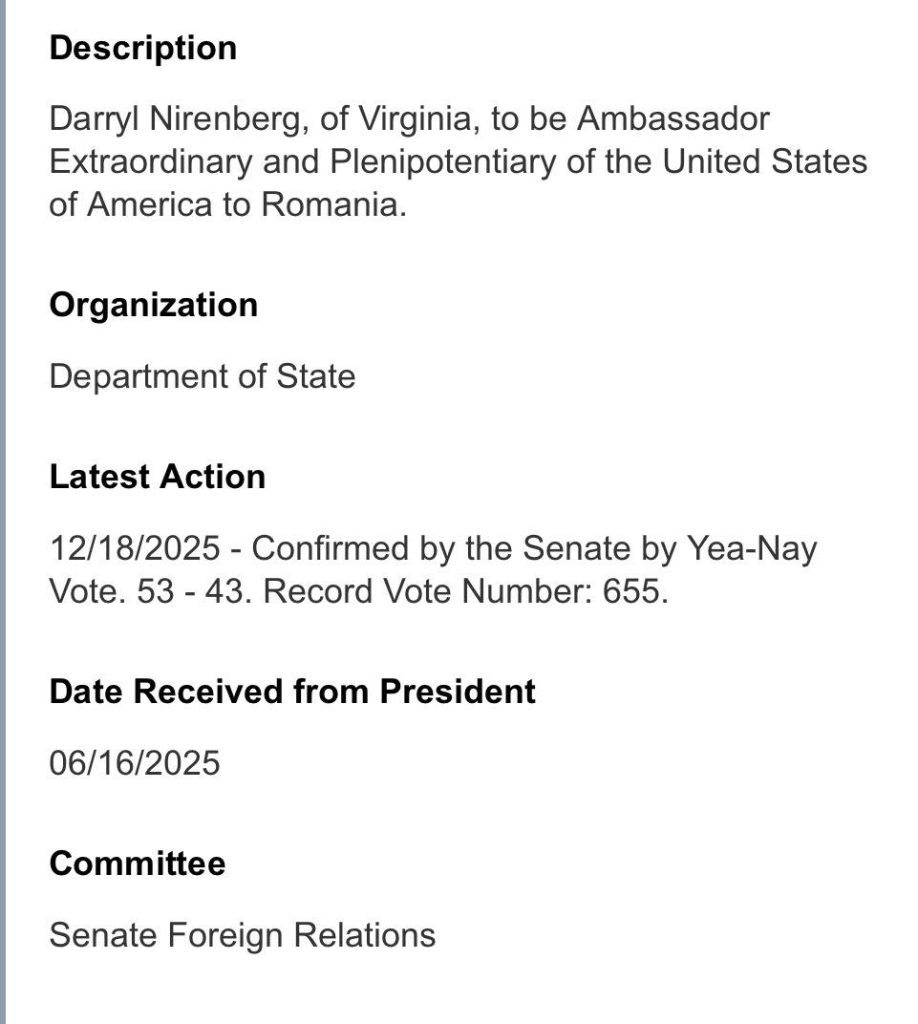Click the Organization heading
The width and height of the screenshot is (918, 1024).
[x=153, y=304]
